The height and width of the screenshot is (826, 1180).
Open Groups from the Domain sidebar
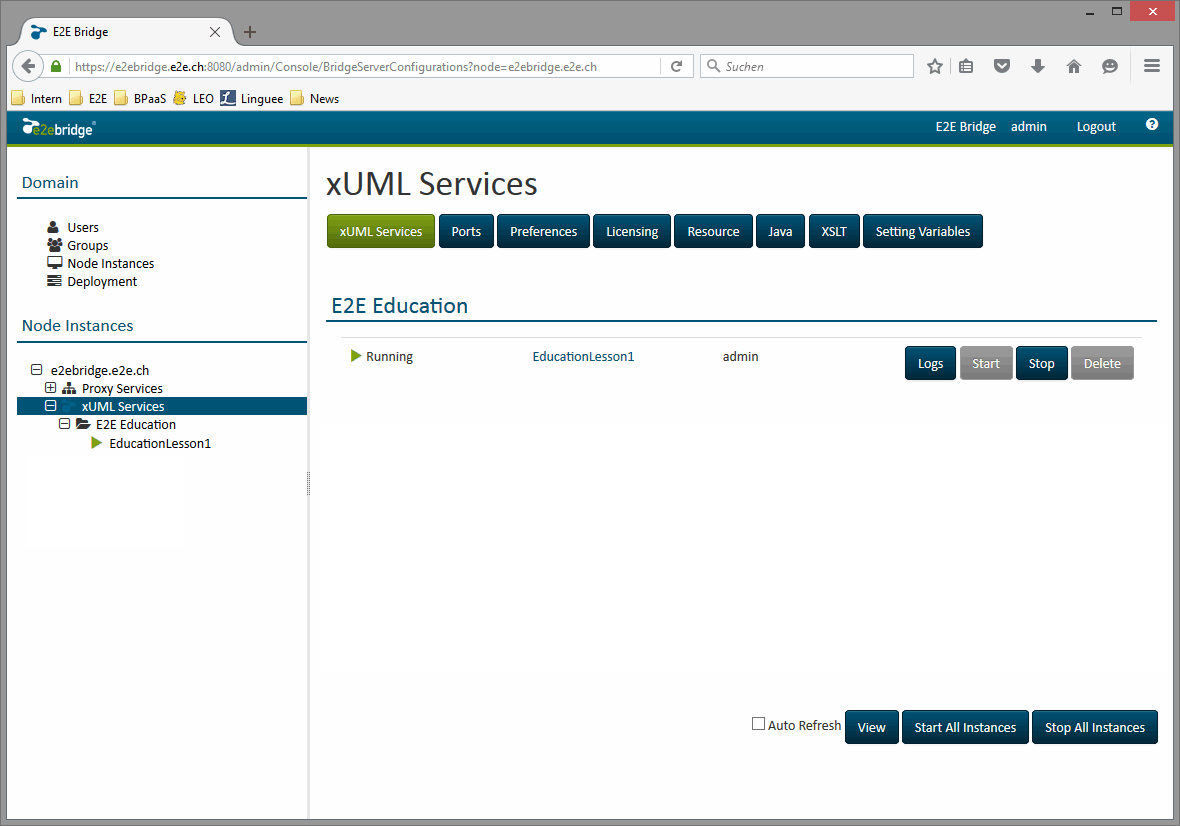coord(54,245)
